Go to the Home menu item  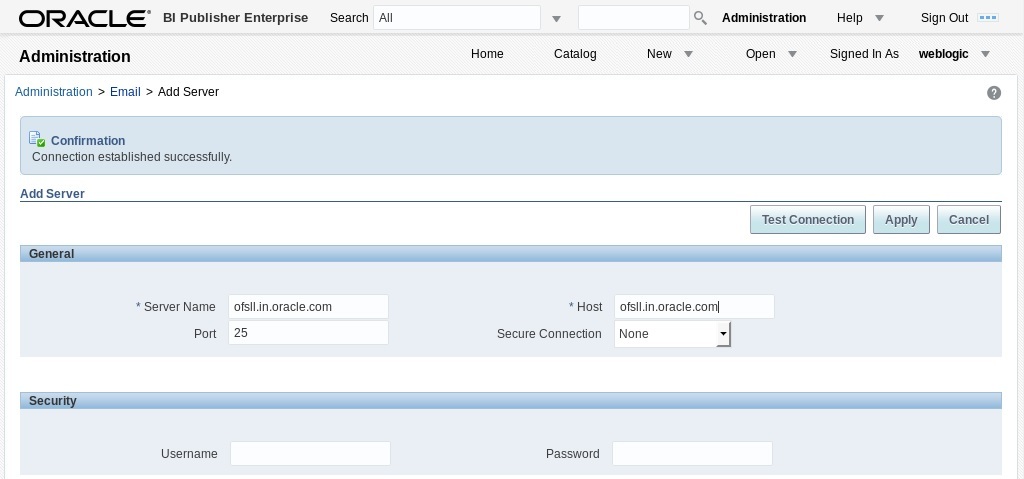(x=487, y=54)
